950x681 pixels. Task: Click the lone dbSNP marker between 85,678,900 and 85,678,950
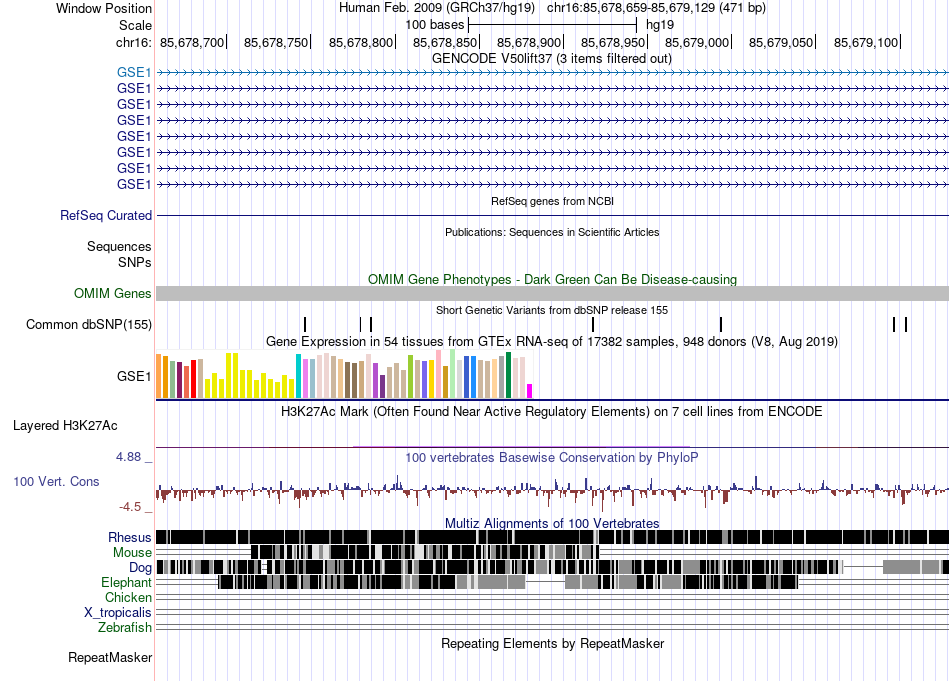tap(593, 324)
